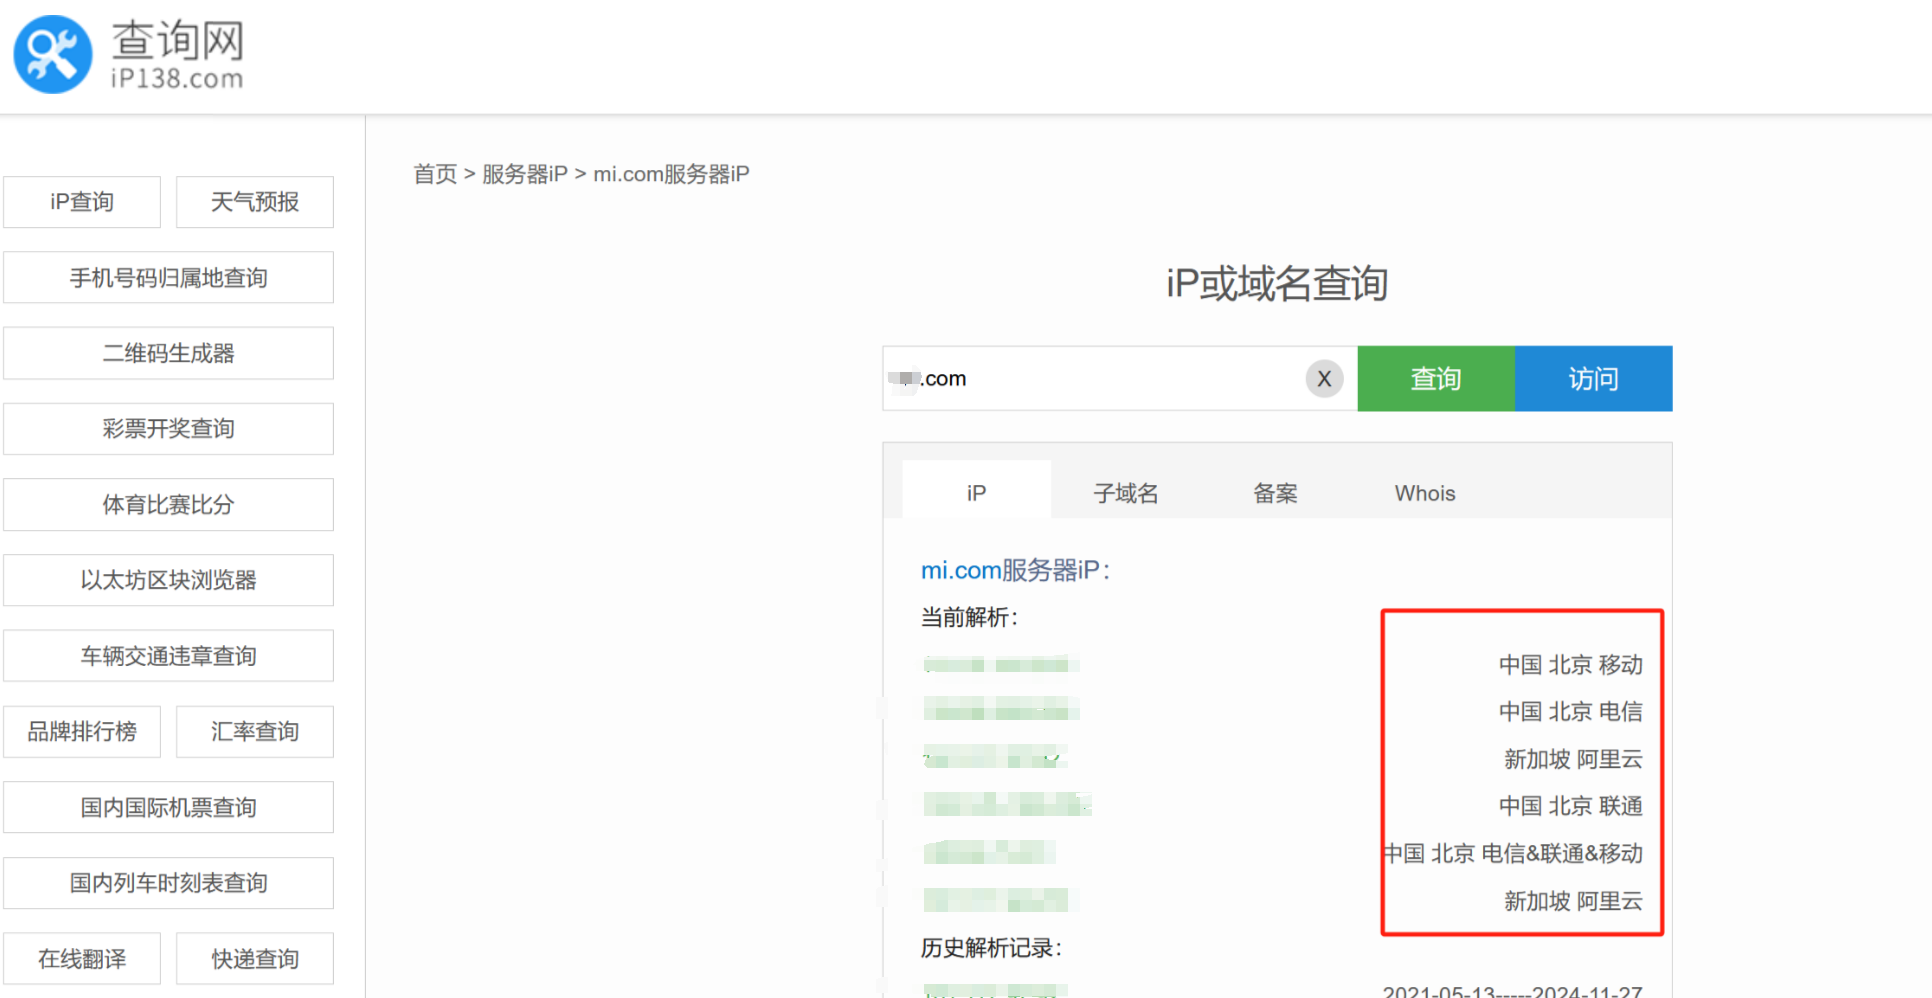Switch to the 子域名 tab
The width and height of the screenshot is (1932, 998).
[x=1126, y=493]
